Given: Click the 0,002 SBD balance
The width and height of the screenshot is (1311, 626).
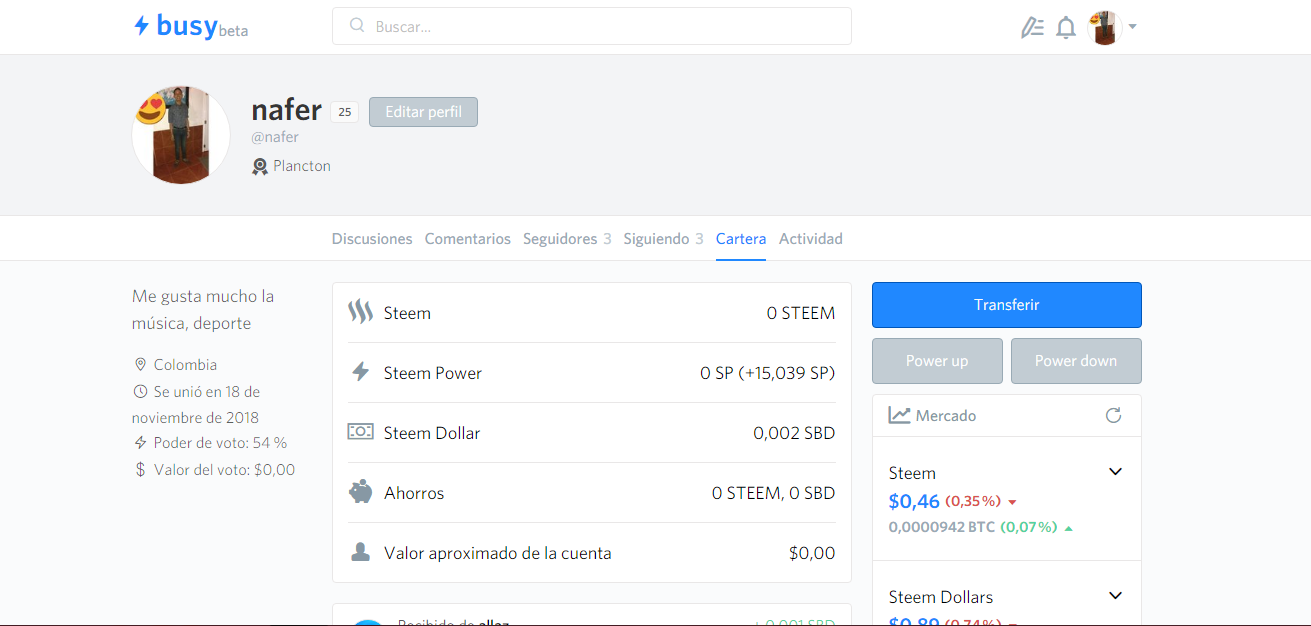Looking at the screenshot, I should tap(794, 433).
